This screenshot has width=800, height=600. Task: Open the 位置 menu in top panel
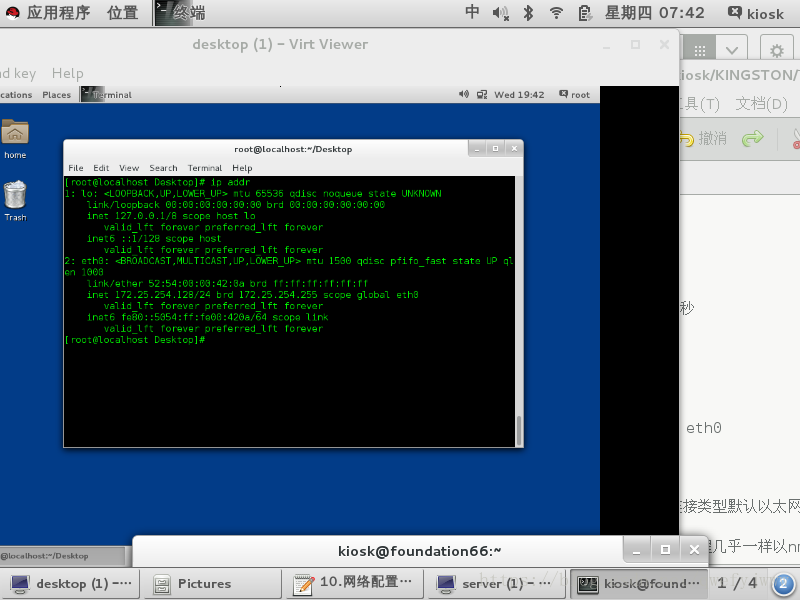pos(122,12)
